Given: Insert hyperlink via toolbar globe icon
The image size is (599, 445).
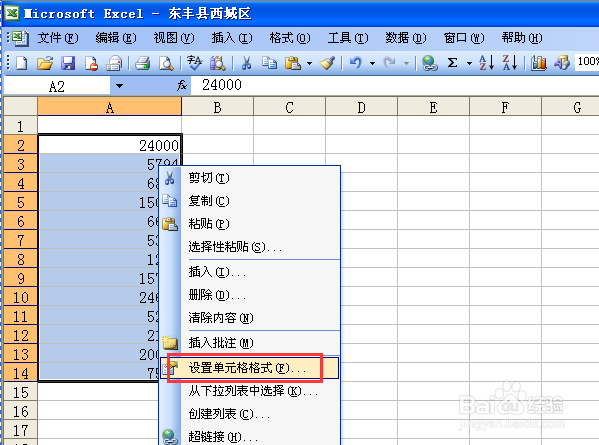Looking at the screenshot, I should point(429,63).
